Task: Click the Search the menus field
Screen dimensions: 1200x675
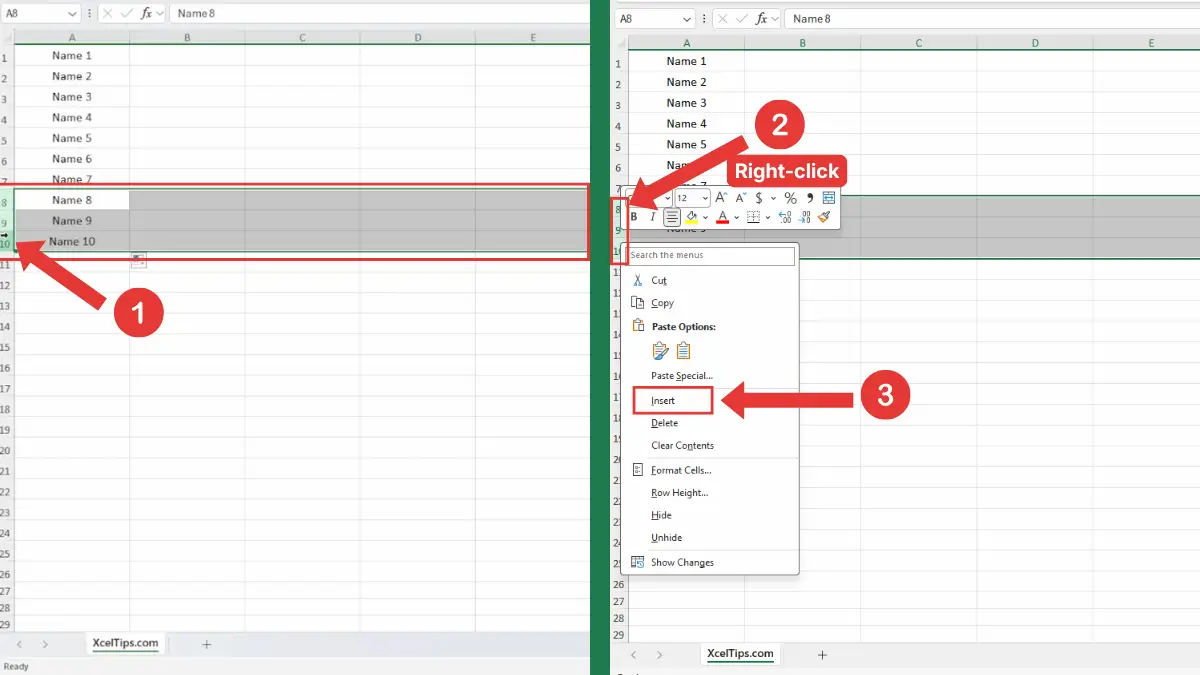Action: click(x=710, y=256)
